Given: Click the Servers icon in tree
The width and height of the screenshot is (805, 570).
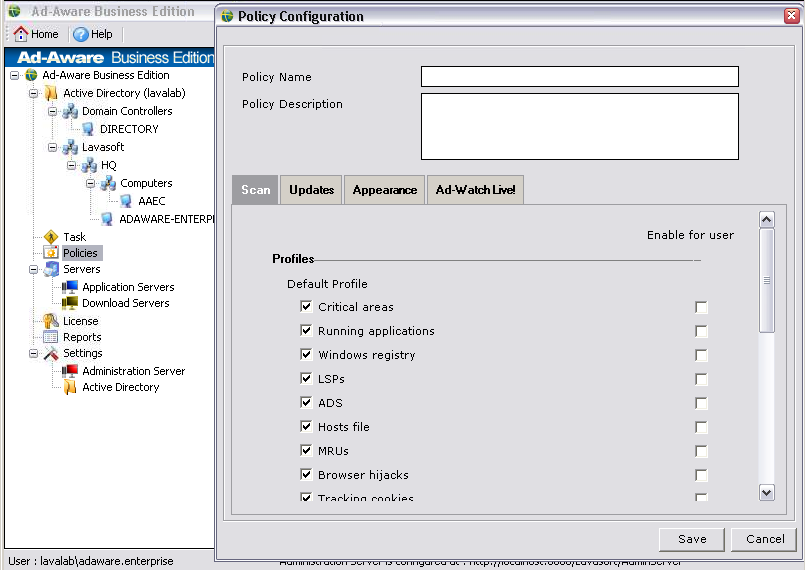Looking at the screenshot, I should point(51,269).
